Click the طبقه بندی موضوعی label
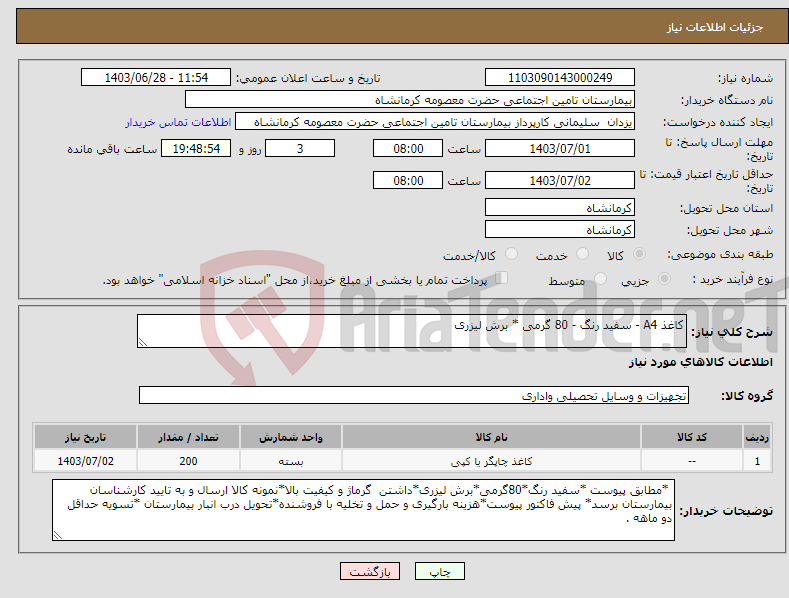 click(x=720, y=255)
